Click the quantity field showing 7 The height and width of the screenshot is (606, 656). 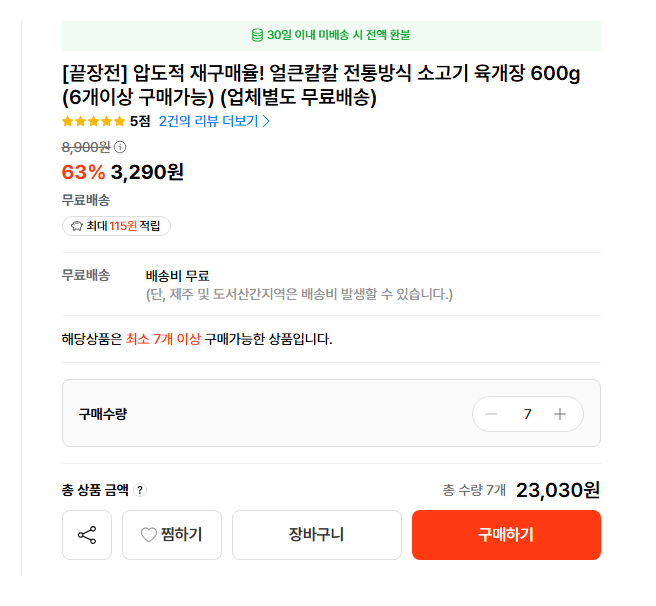(x=527, y=414)
